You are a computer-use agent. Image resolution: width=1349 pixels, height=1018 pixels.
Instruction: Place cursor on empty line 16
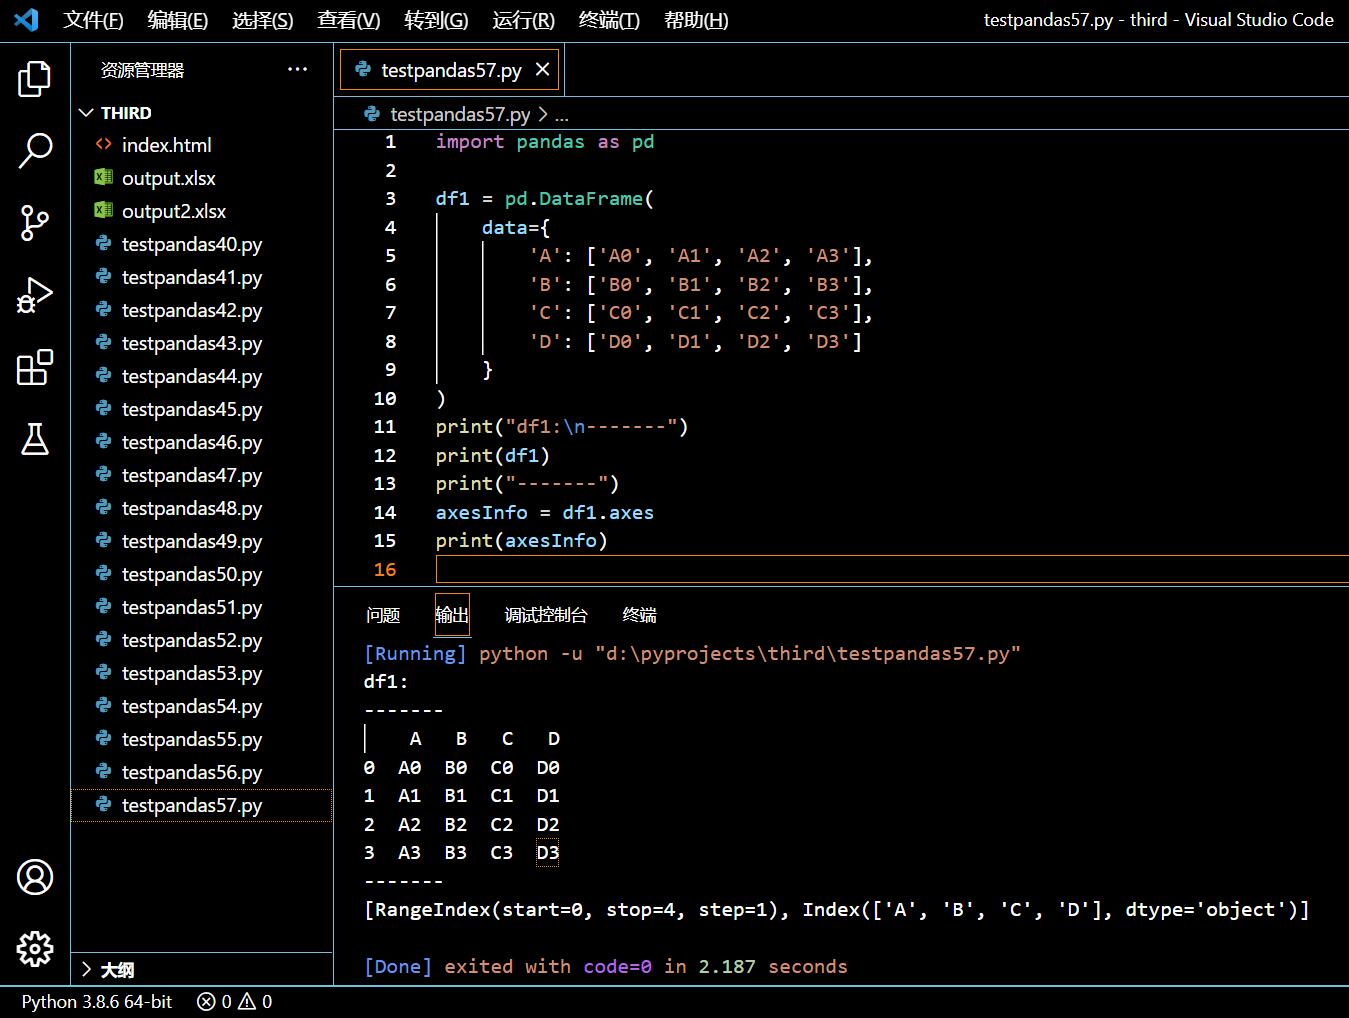coord(892,569)
